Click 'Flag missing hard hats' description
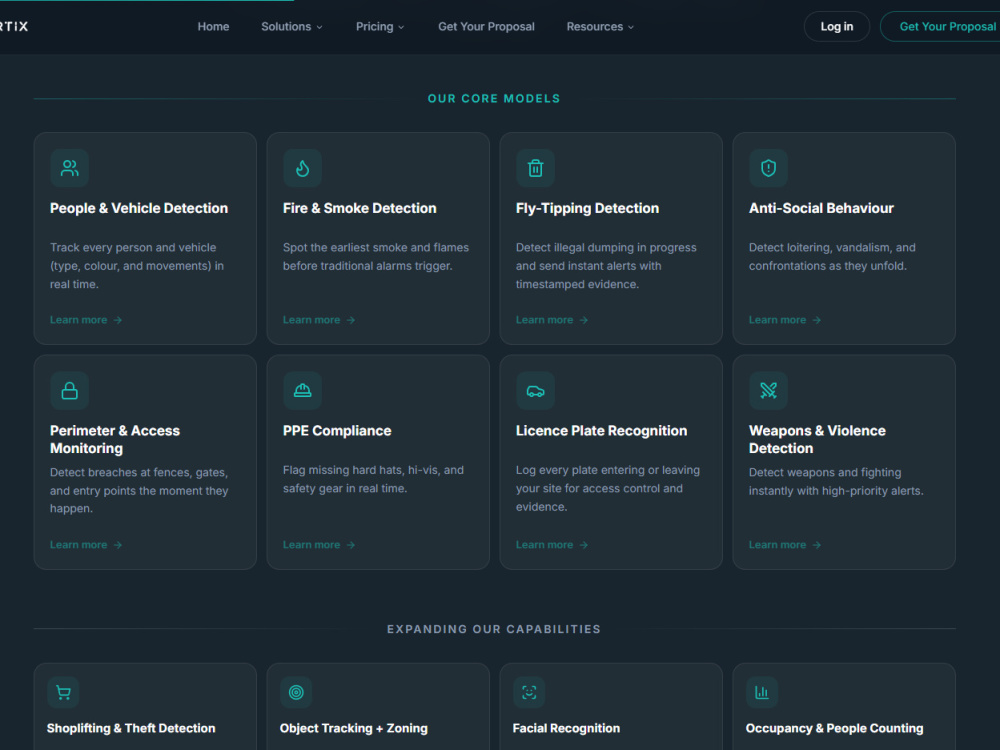Screen dimensions: 1000x750 click(x=373, y=480)
